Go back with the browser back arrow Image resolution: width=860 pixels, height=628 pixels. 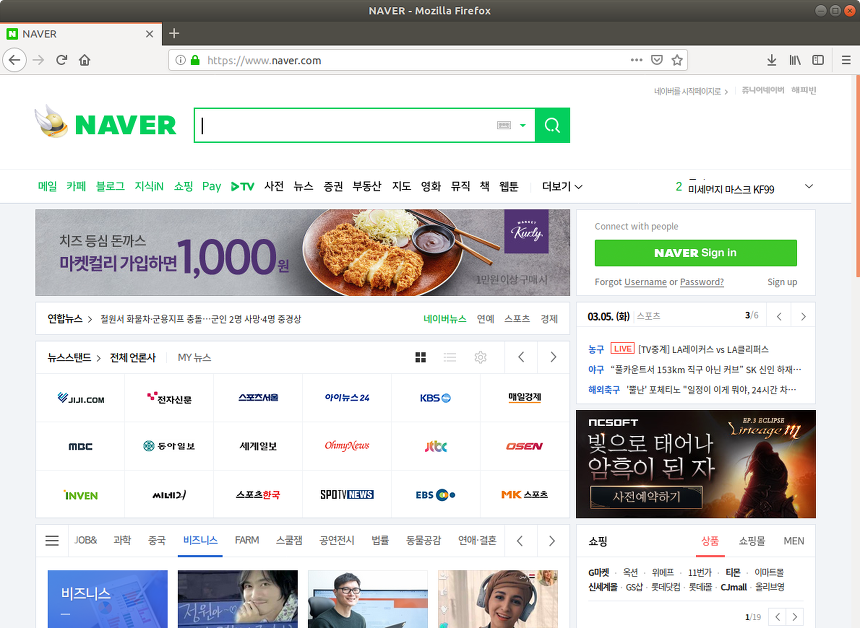pos(15,60)
